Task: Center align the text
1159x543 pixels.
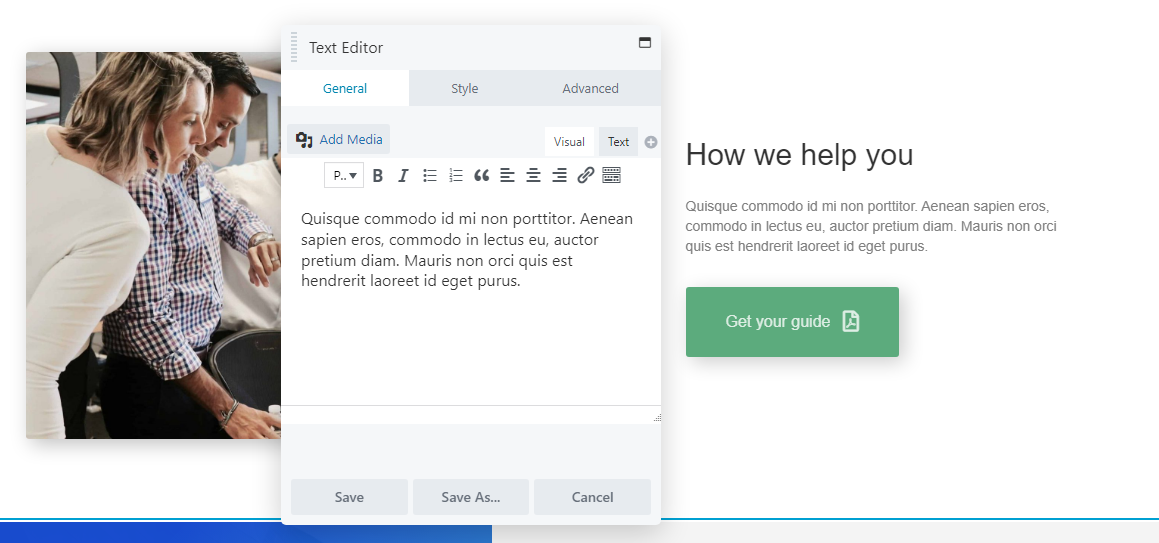Action: (x=534, y=176)
